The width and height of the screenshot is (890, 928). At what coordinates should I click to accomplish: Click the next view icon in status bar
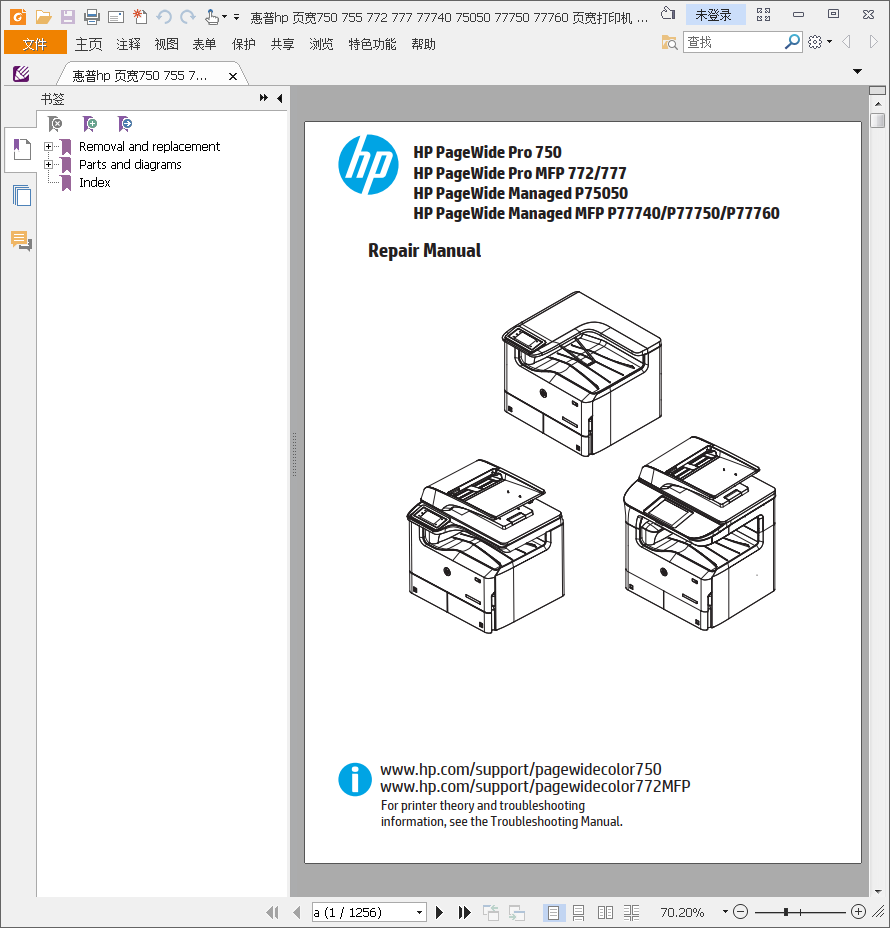coord(517,913)
